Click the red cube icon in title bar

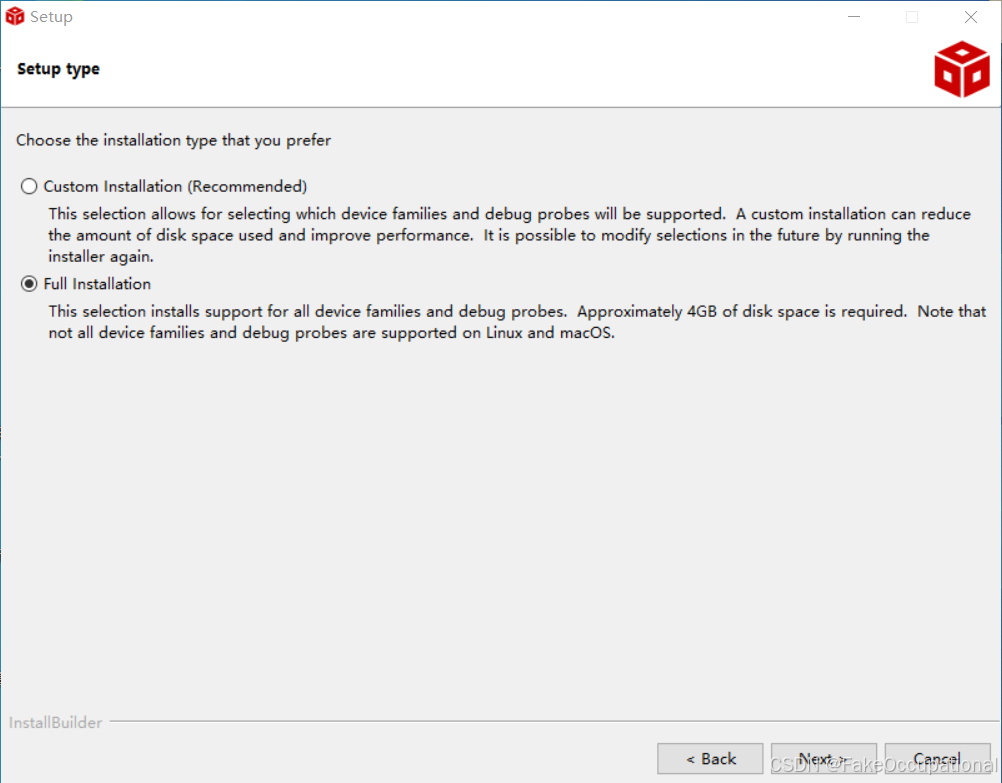click(15, 16)
